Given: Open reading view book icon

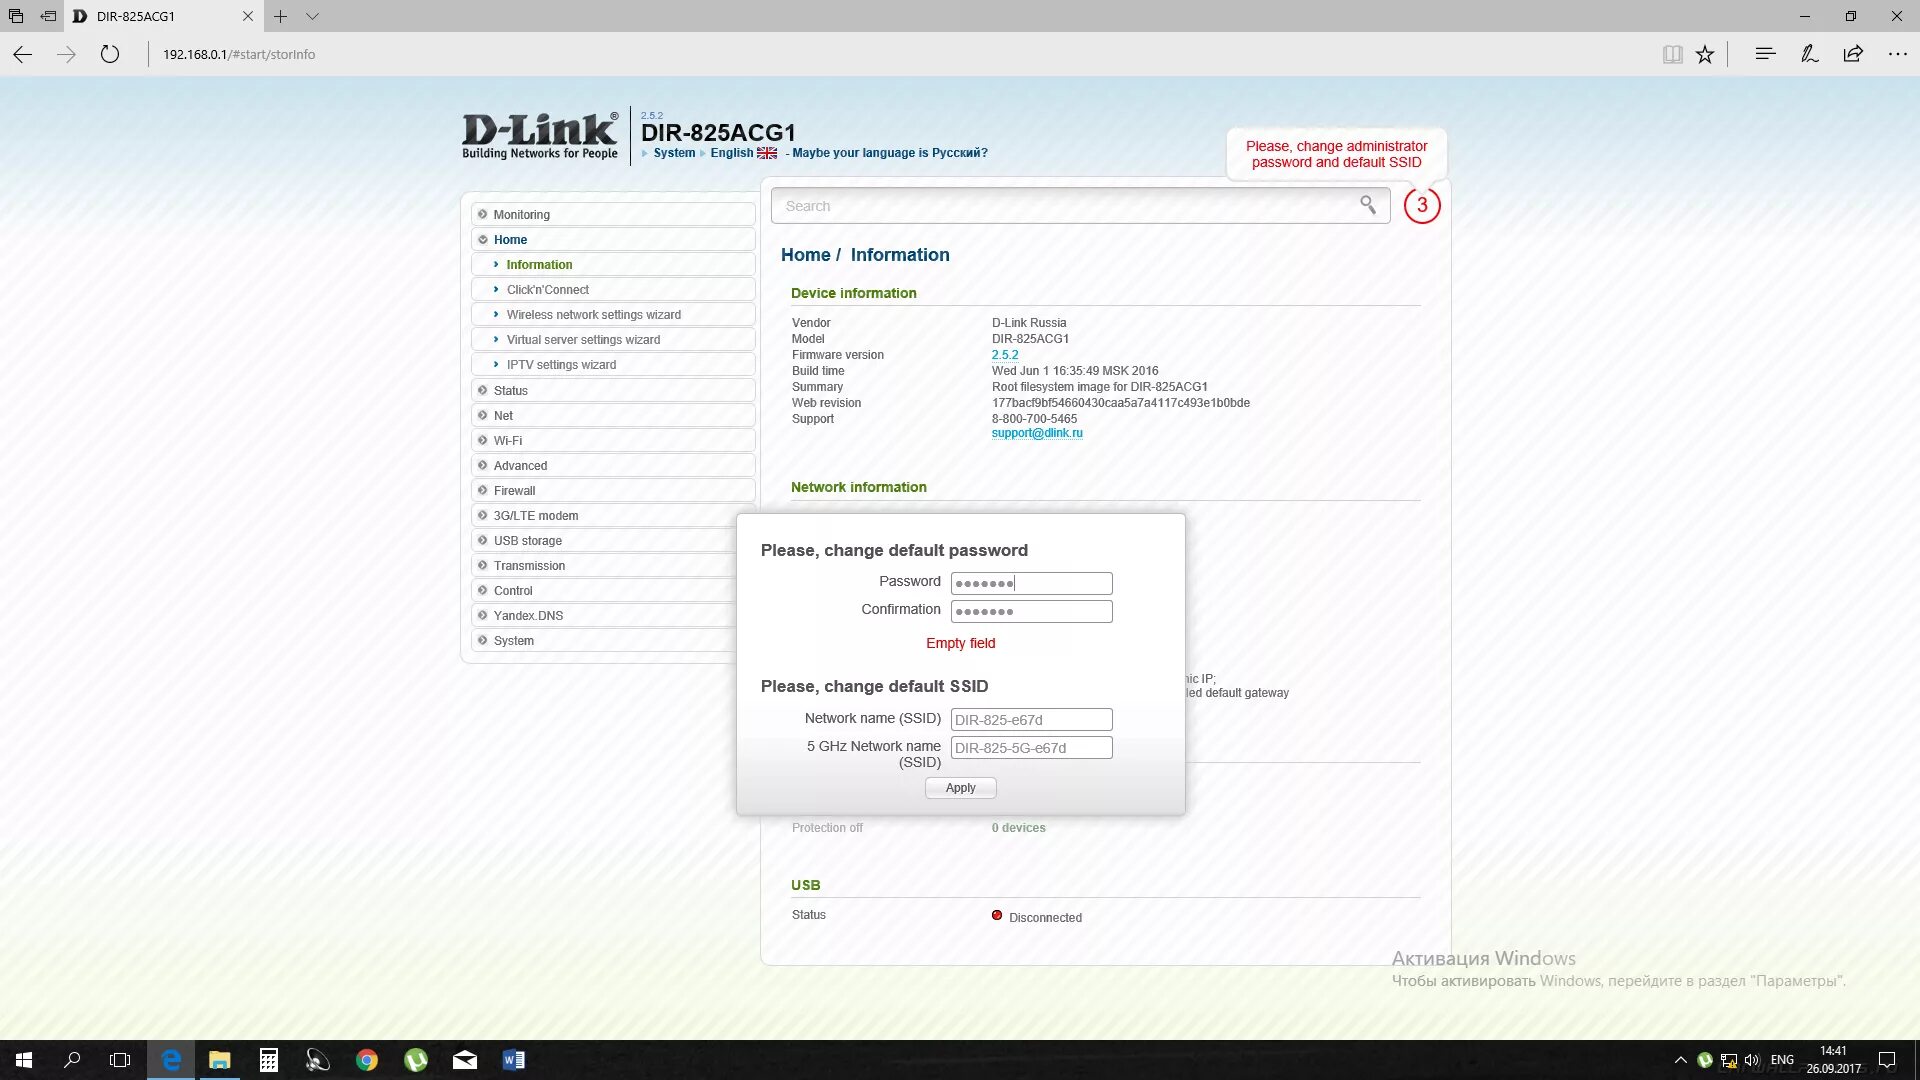Looking at the screenshot, I should click(x=1672, y=54).
